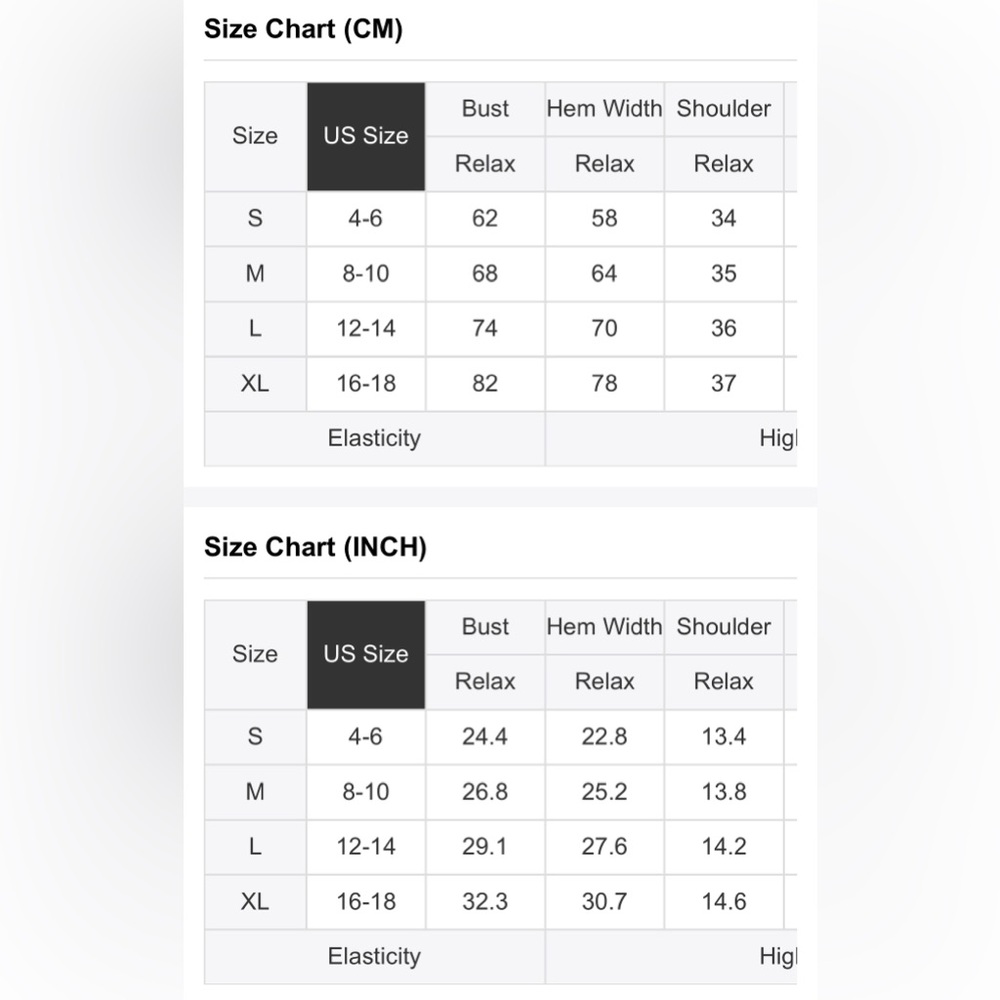Viewport: 1000px width, 1000px height.
Task: Click bust value 24.4 in INCH chart
Action: coord(485,737)
